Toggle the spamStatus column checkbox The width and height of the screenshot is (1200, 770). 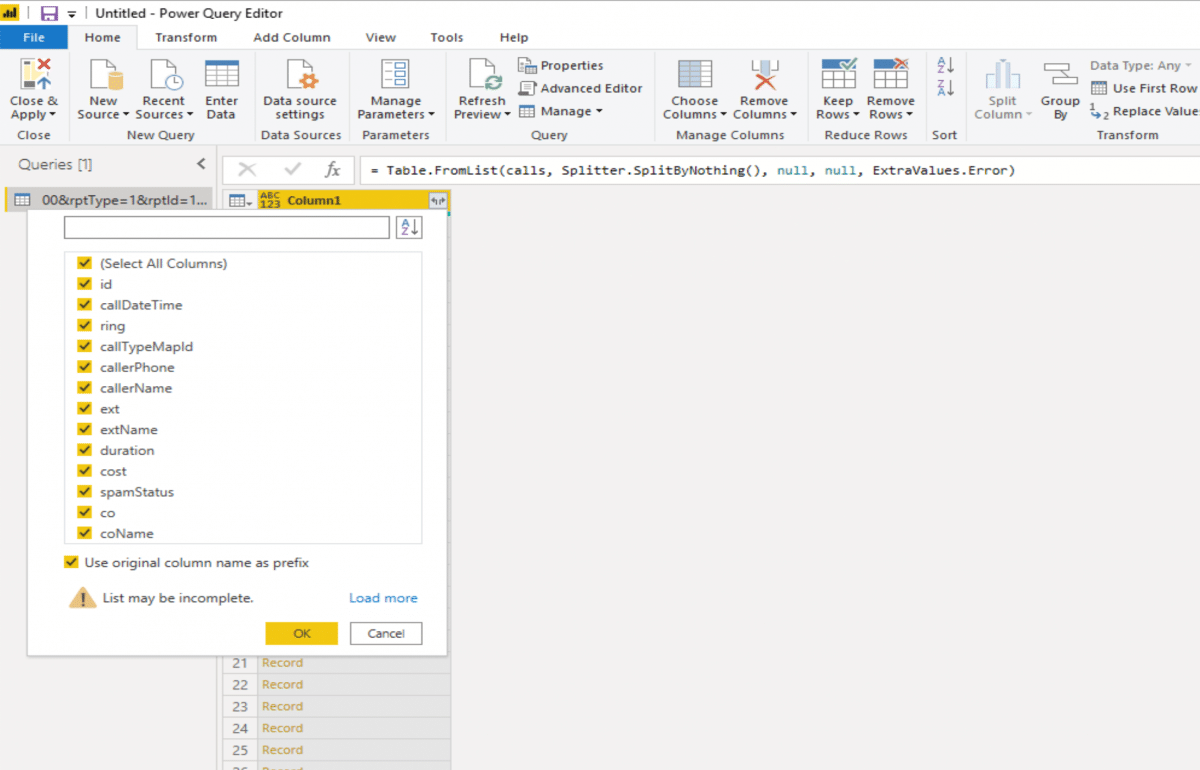point(85,492)
